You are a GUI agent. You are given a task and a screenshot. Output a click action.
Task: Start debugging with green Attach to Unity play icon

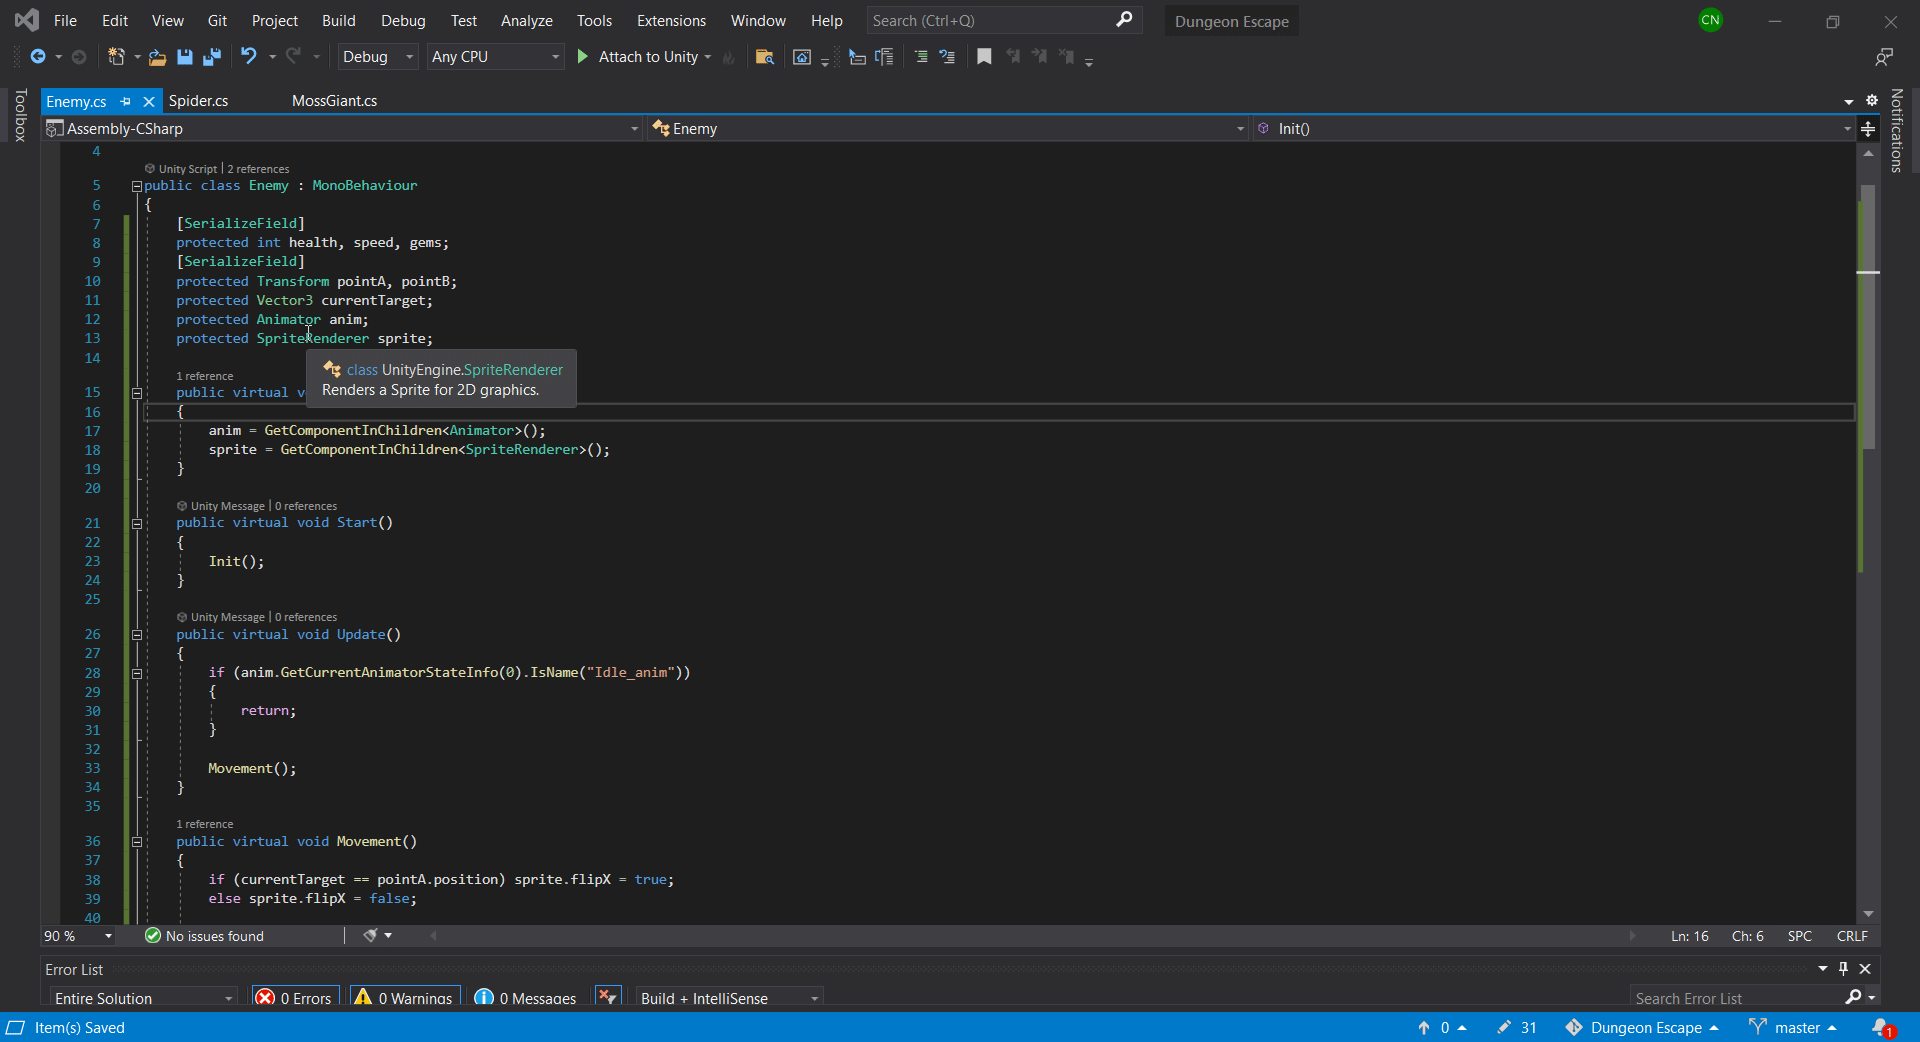pos(583,57)
